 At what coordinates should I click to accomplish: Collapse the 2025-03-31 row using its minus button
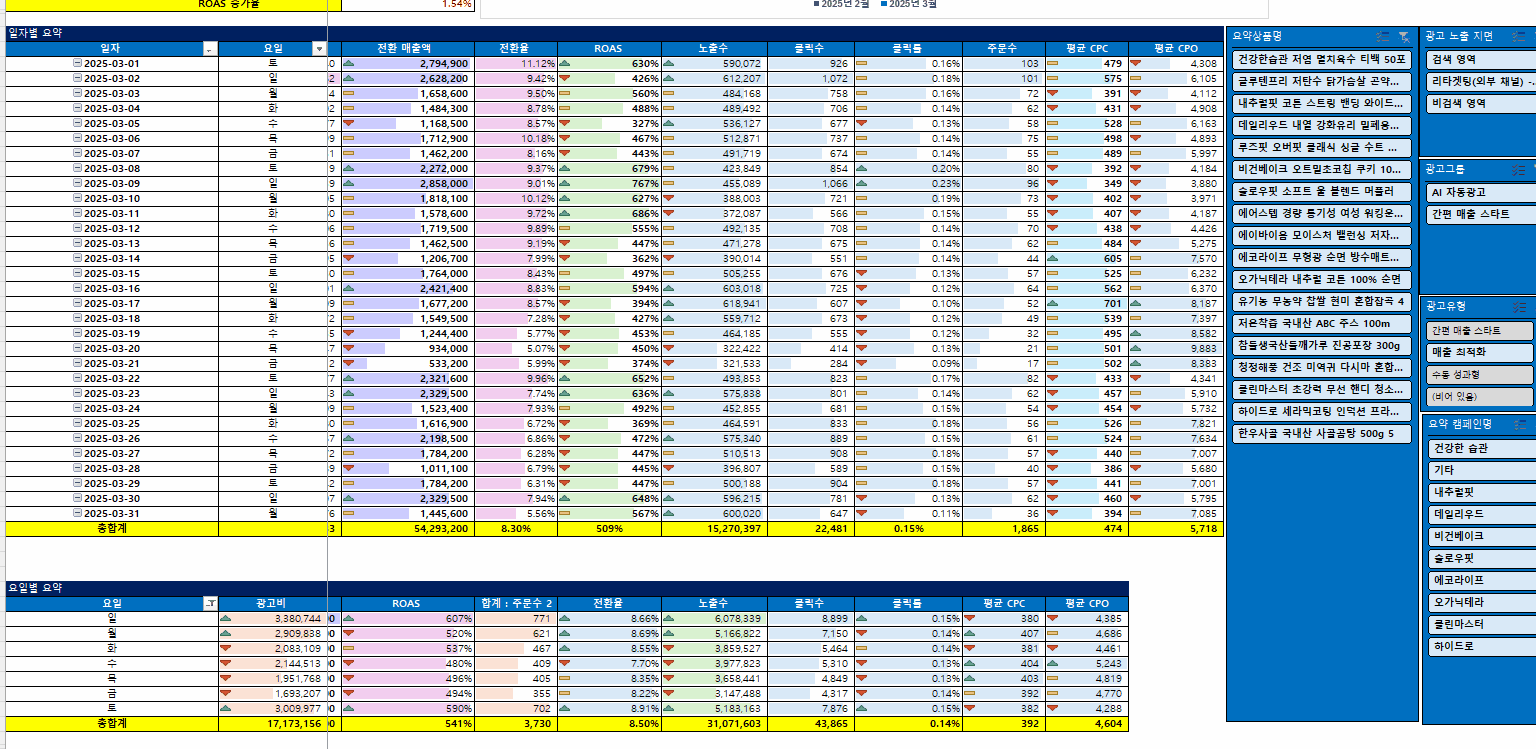[x=77, y=514]
